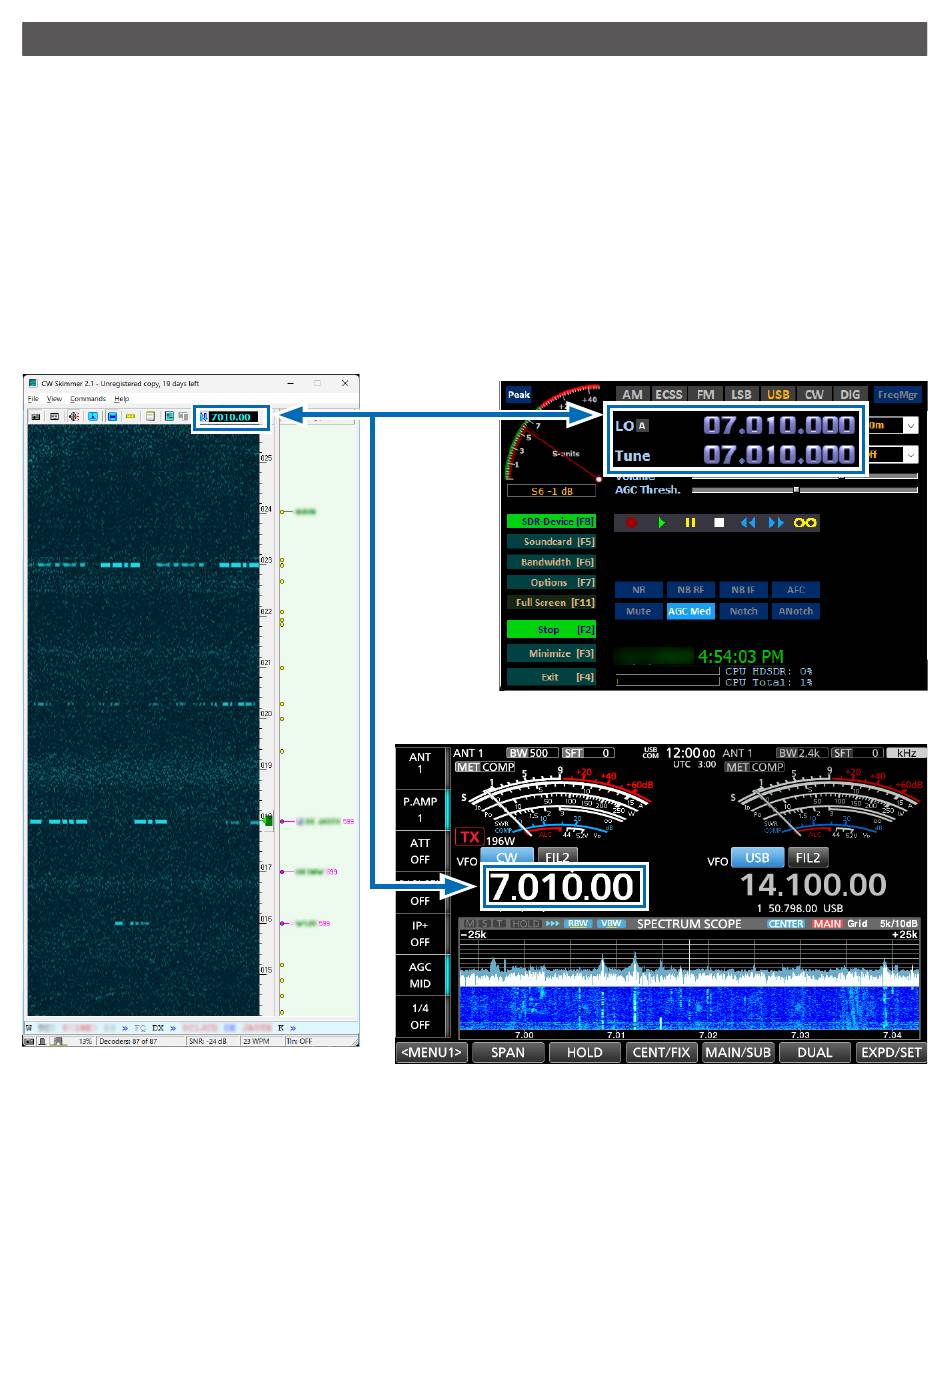The image size is (950, 1387).
Task: Open the band dropdown beside the LO frequency
Action: pos(910,425)
